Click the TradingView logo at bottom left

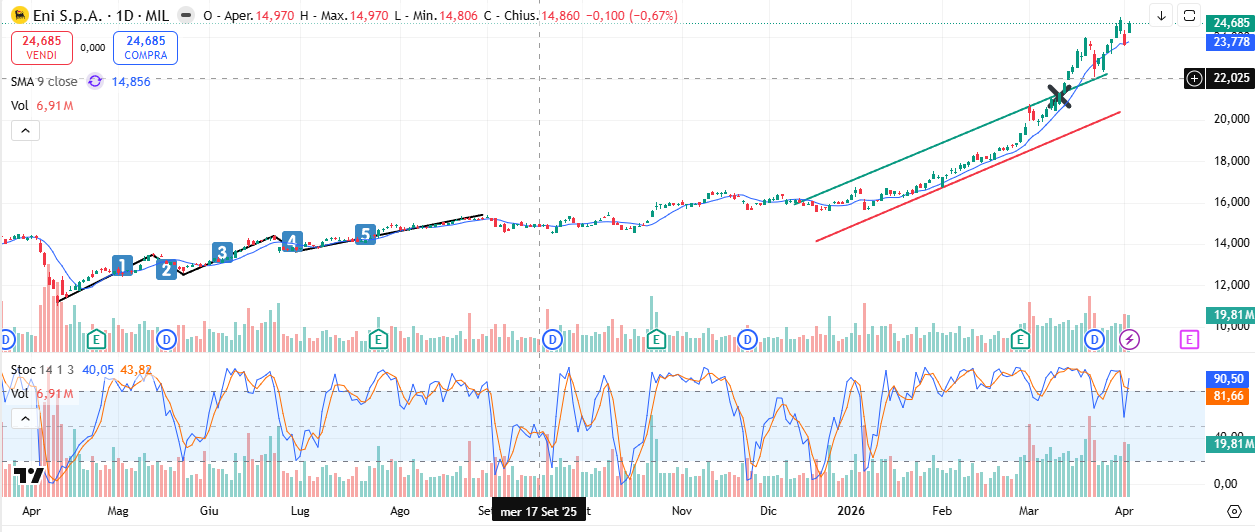pyautogui.click(x=28, y=475)
